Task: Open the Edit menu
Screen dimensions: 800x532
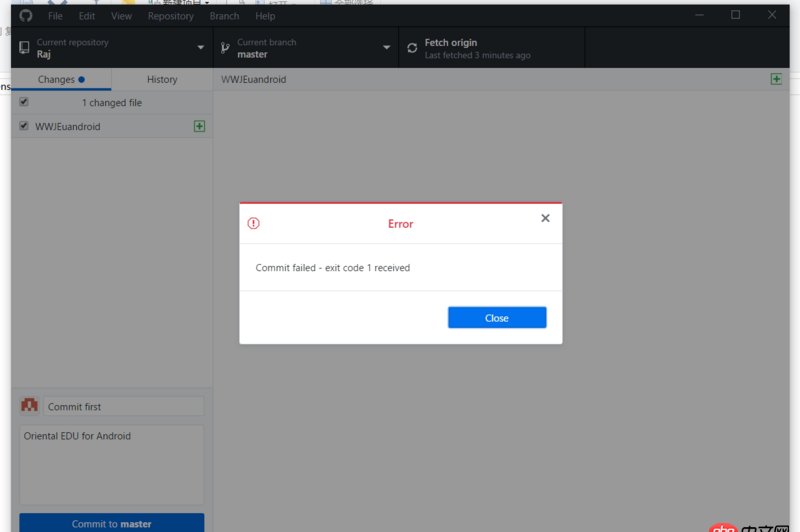Action: click(x=87, y=16)
